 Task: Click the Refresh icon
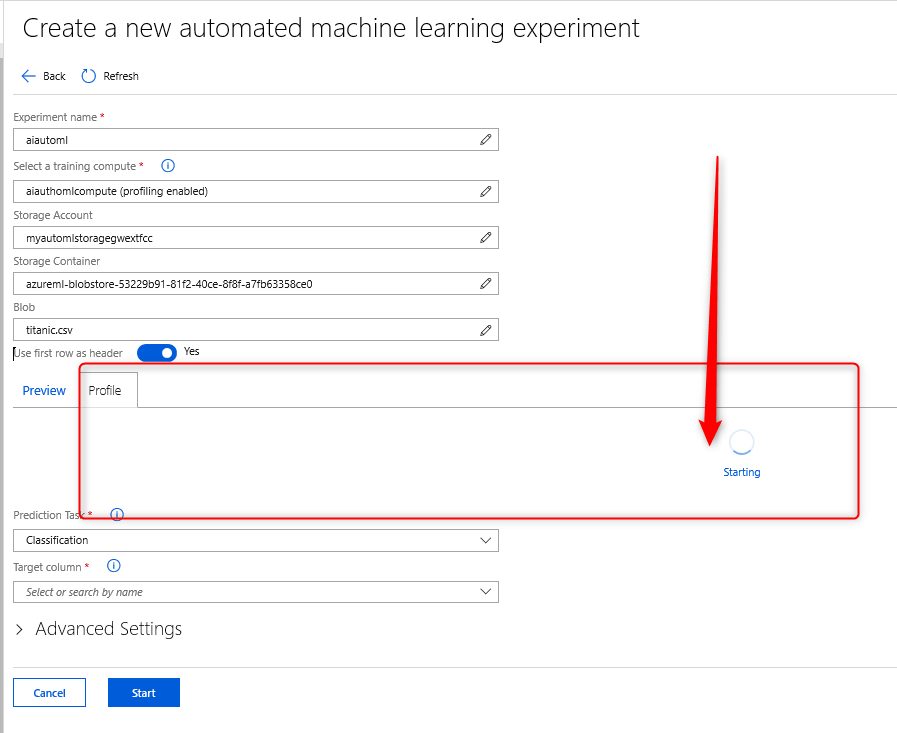click(x=87, y=76)
